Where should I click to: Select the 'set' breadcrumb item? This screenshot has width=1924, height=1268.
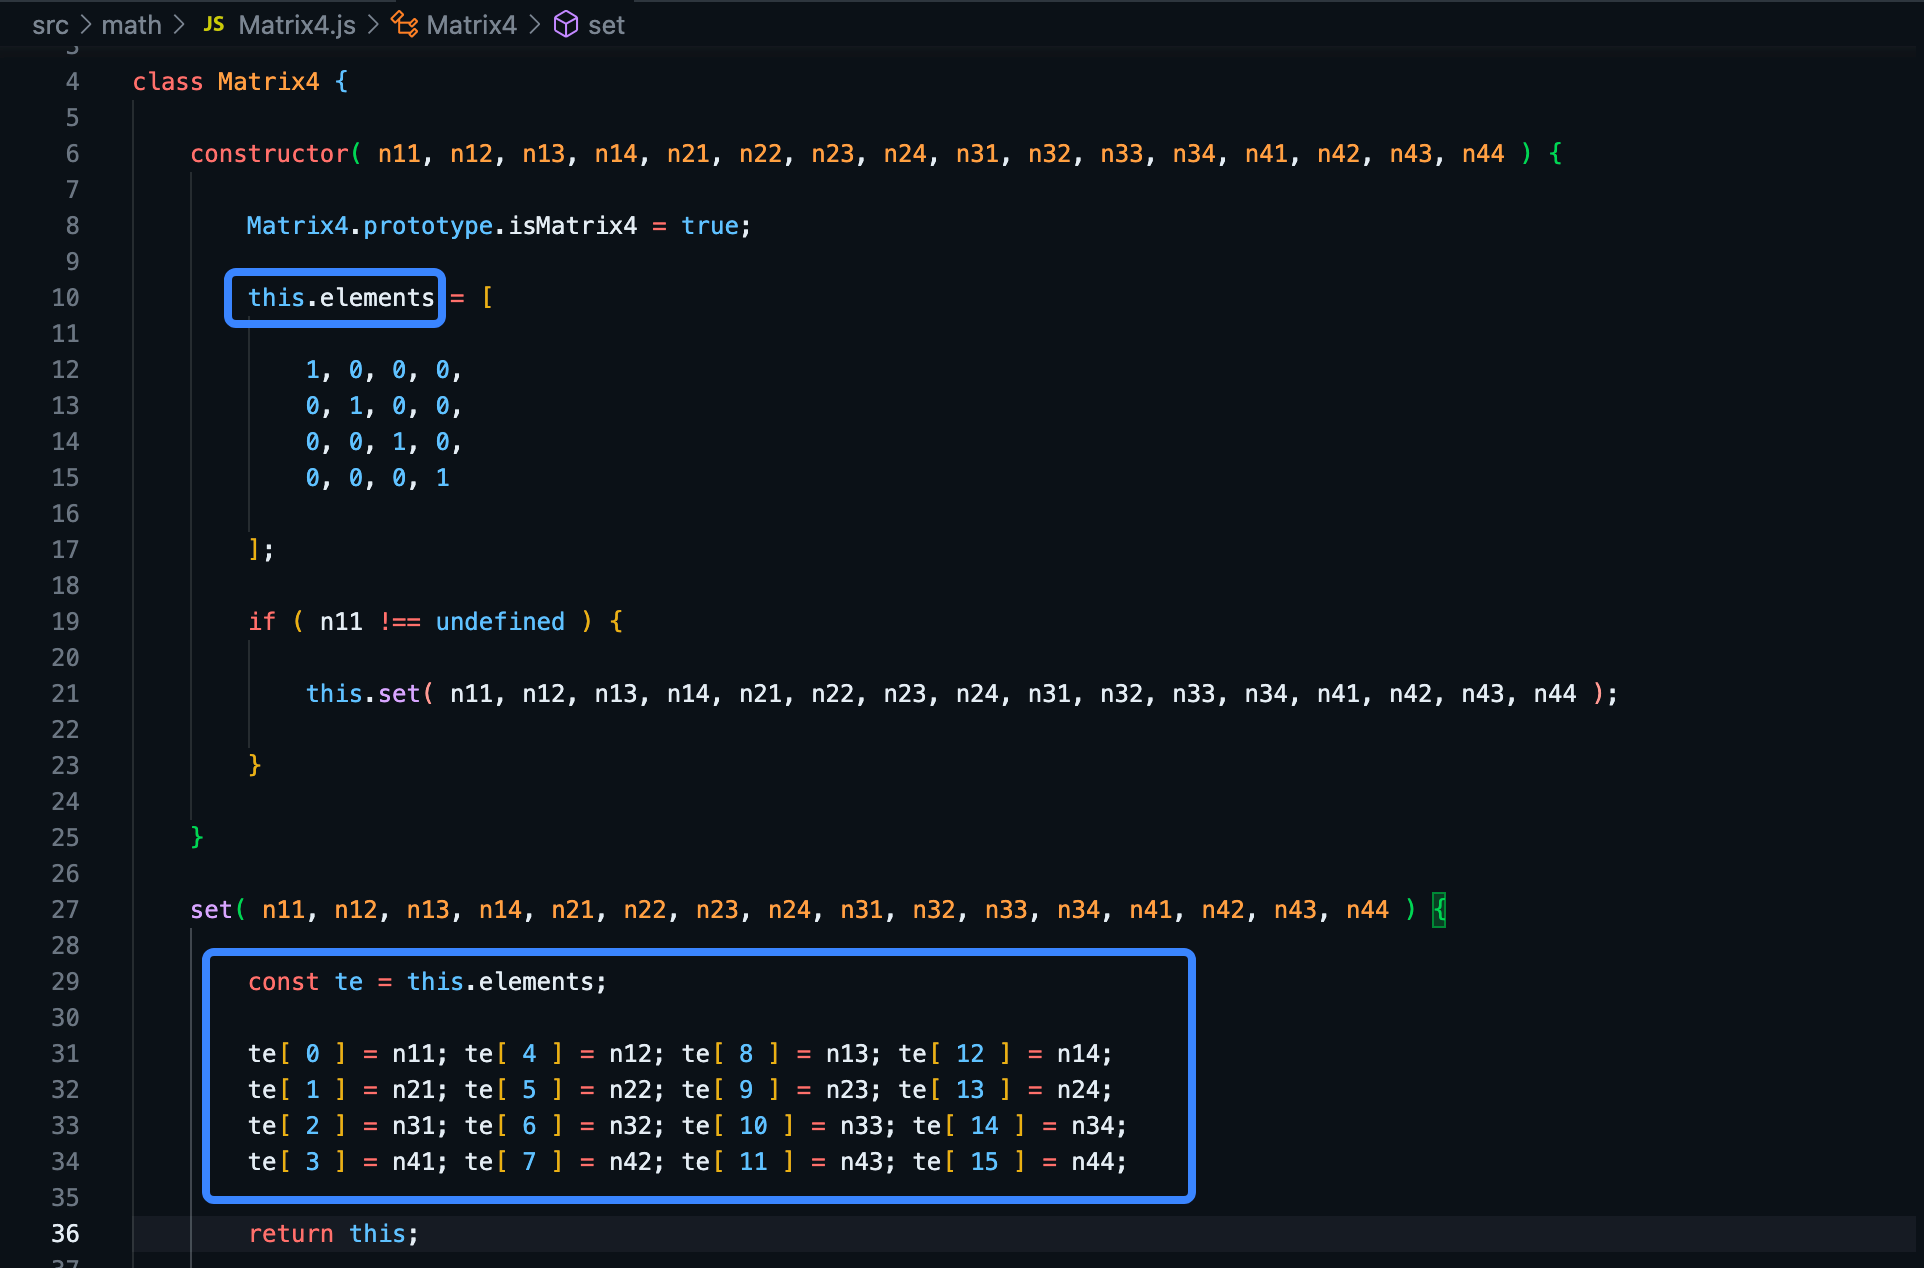click(x=606, y=25)
